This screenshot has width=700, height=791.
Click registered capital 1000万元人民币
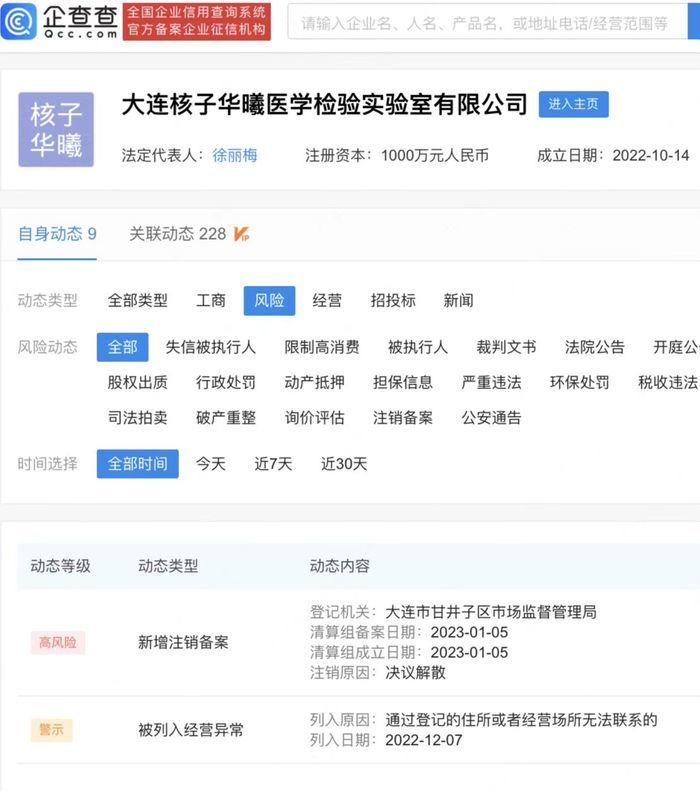435,155
